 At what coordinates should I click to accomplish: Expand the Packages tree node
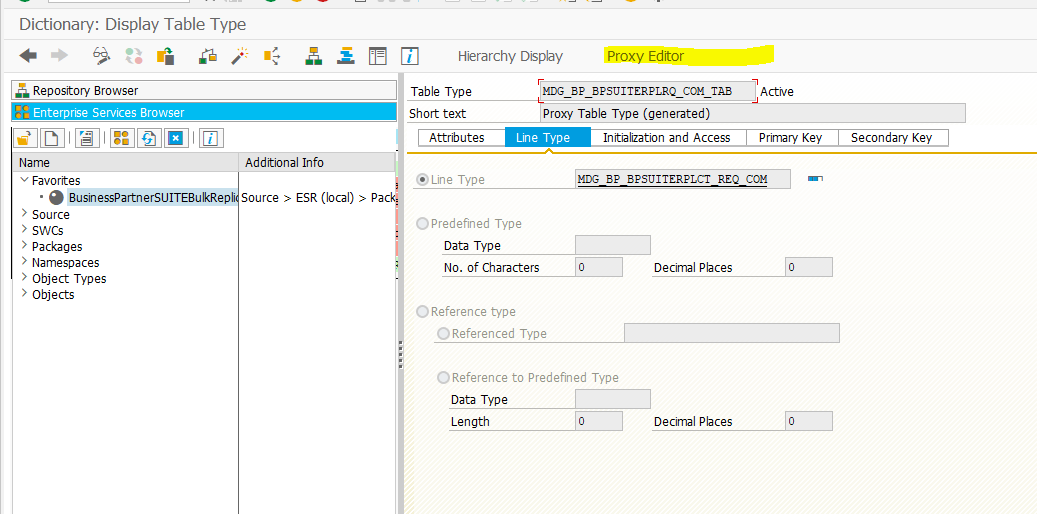pyautogui.click(x=24, y=245)
